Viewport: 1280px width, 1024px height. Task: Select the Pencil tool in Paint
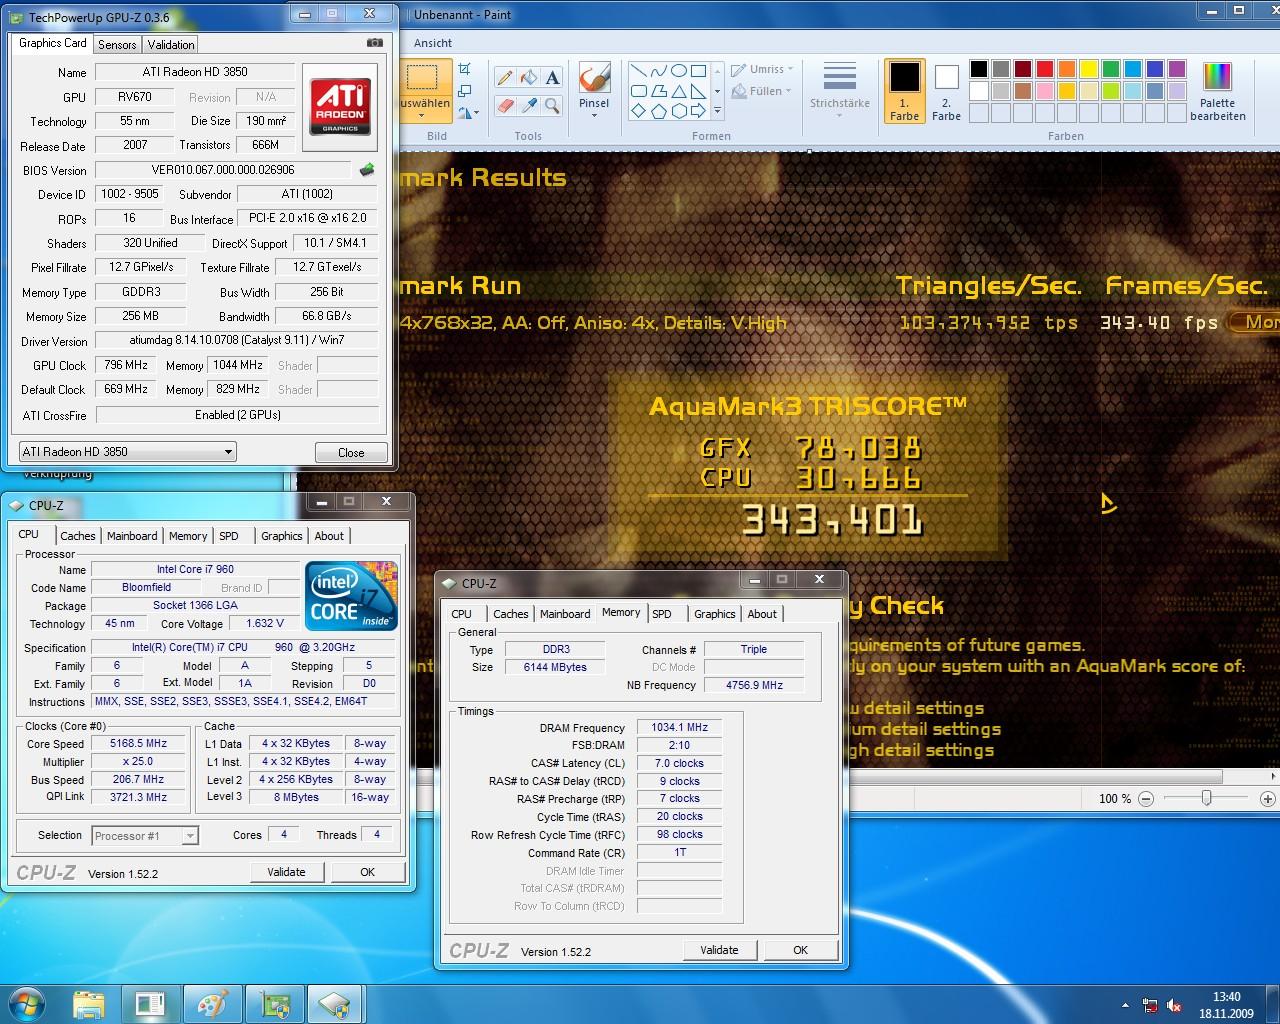coord(505,77)
